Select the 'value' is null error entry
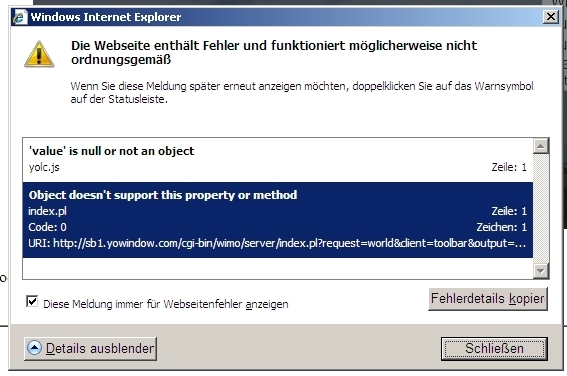 278,159
